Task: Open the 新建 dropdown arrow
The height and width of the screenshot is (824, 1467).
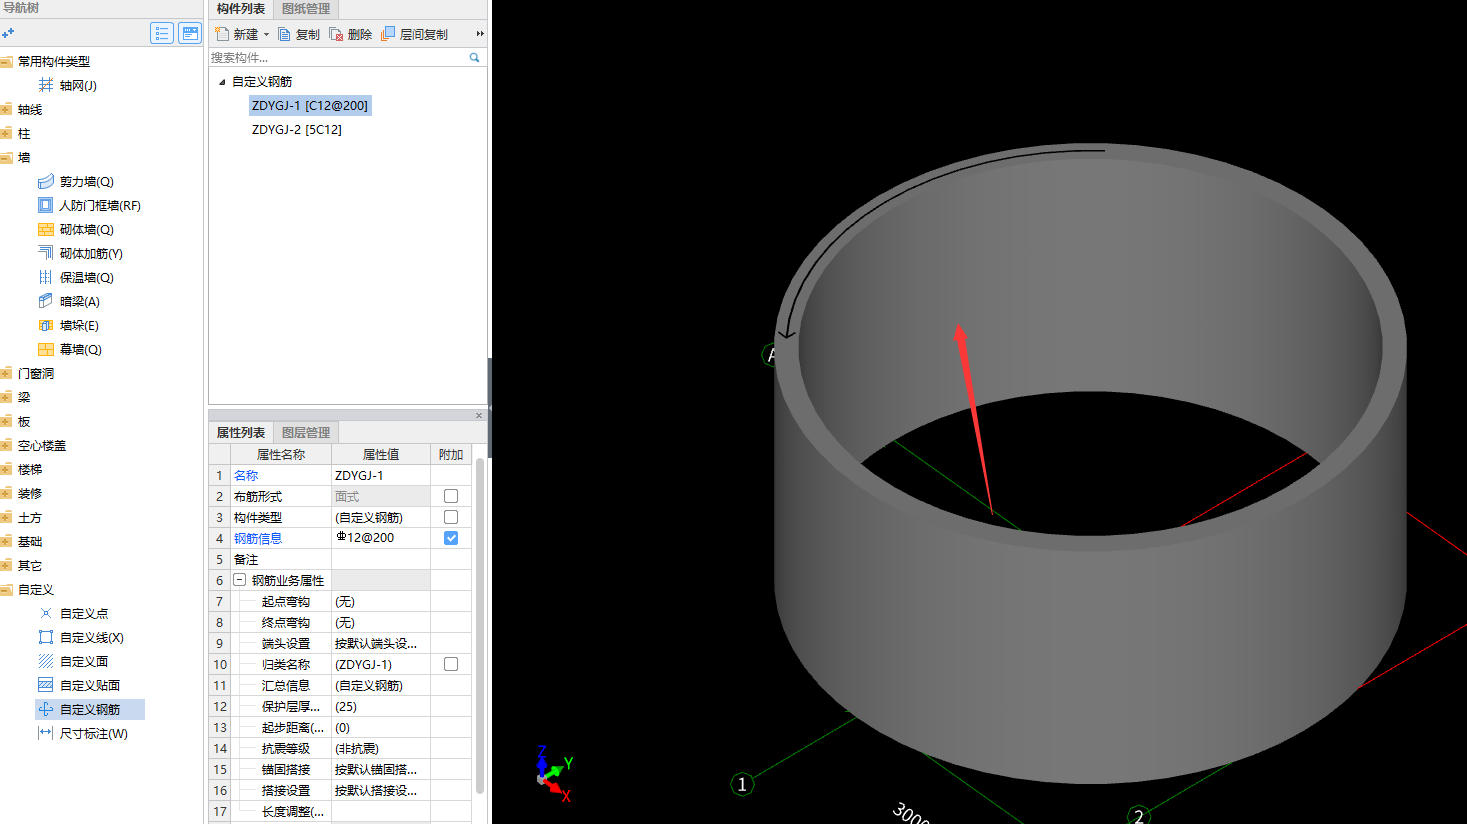Action: 266,35
